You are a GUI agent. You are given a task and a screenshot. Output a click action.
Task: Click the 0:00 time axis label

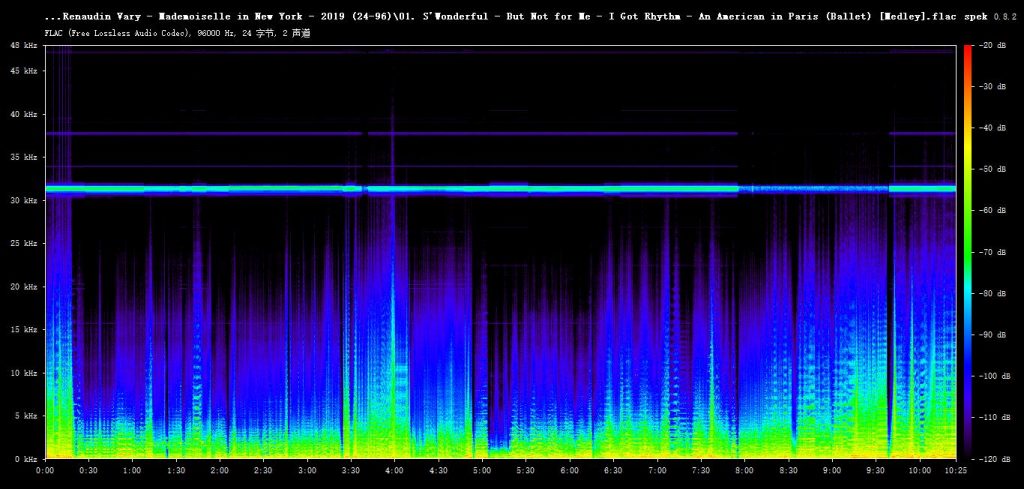tap(46, 470)
